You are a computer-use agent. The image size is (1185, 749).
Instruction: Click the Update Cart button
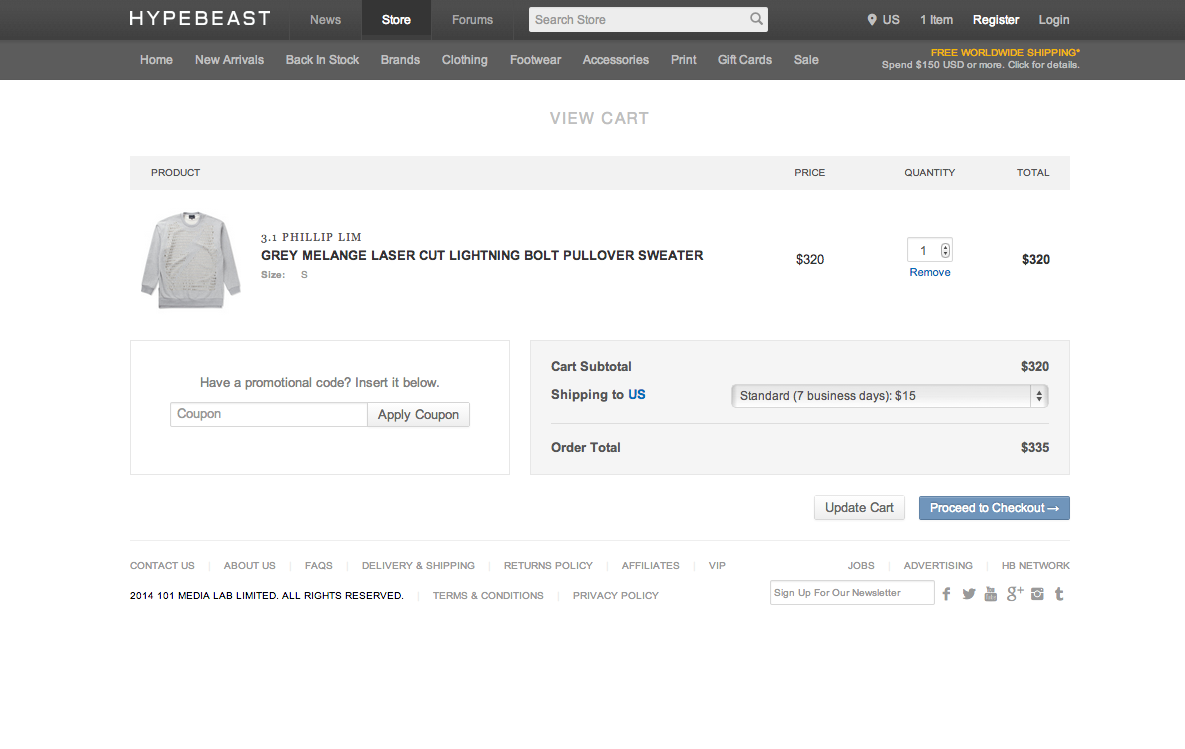point(859,508)
